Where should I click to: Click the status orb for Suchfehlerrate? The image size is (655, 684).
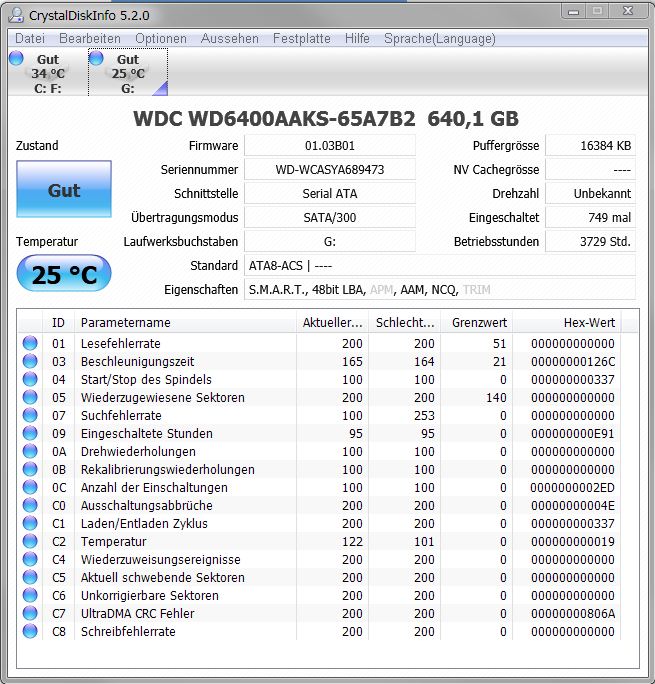[x=30, y=415]
